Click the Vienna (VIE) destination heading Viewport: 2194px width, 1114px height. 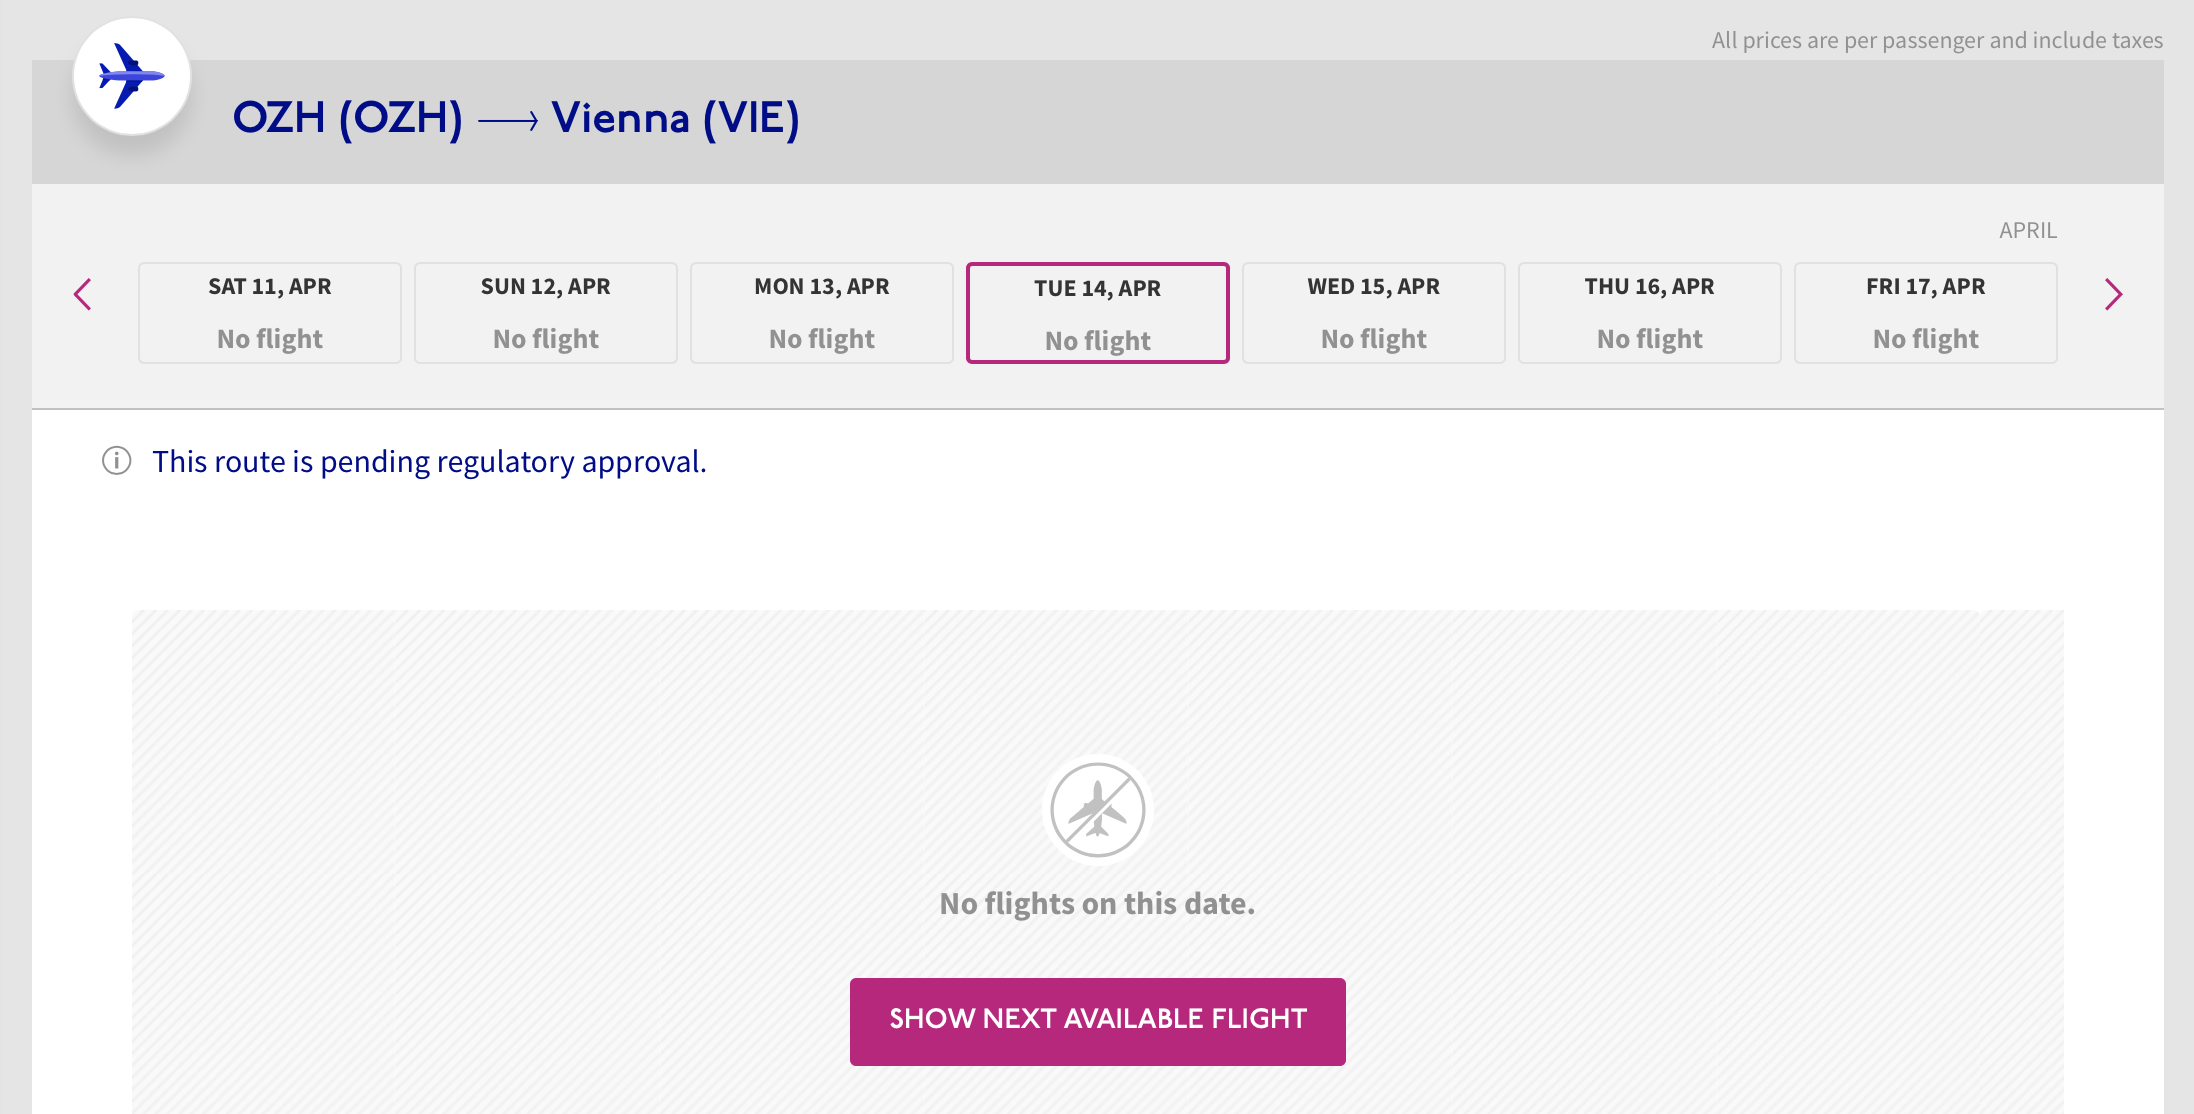pyautogui.click(x=675, y=118)
